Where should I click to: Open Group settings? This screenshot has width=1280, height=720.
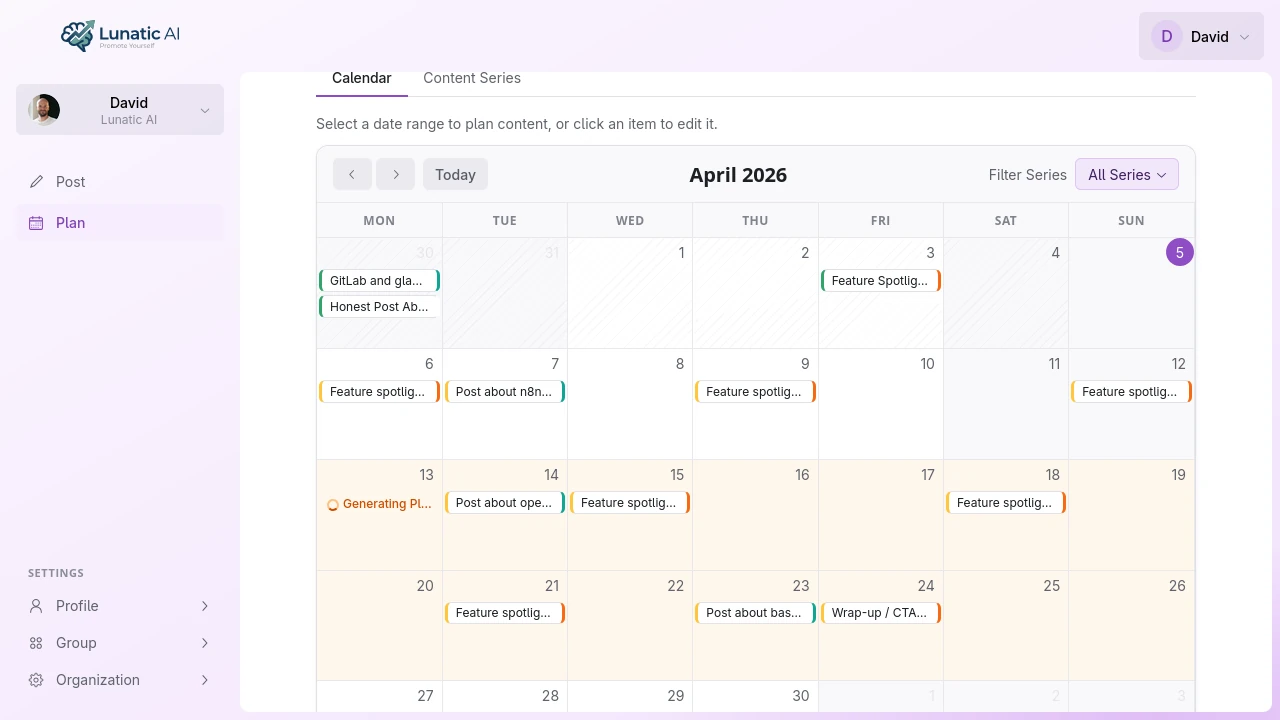pos(120,643)
